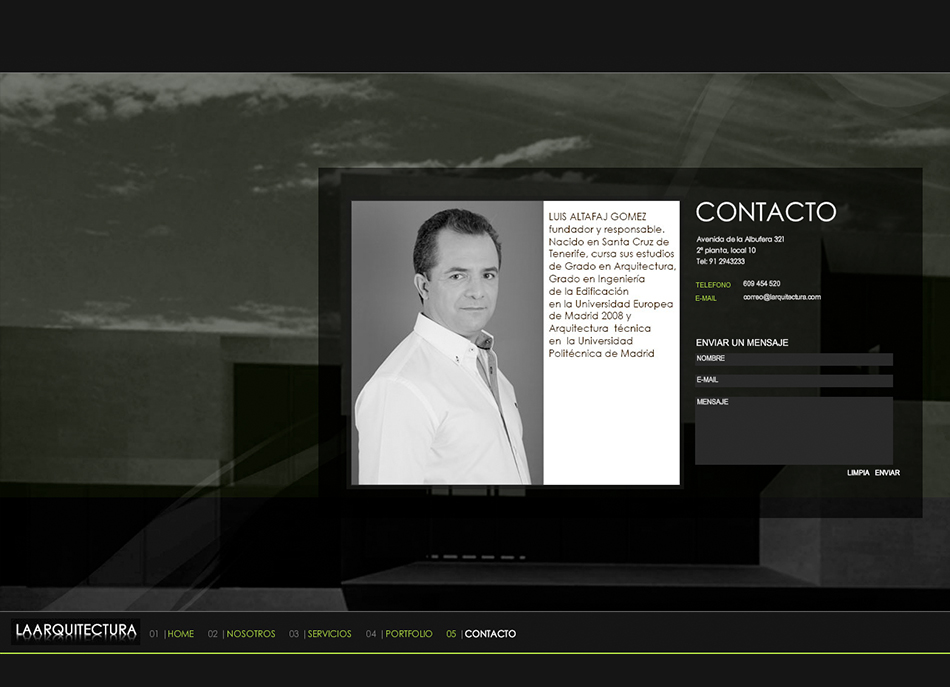Click the ENVIAR UN MENSAJE heading
This screenshot has height=687, width=950.
(x=742, y=343)
